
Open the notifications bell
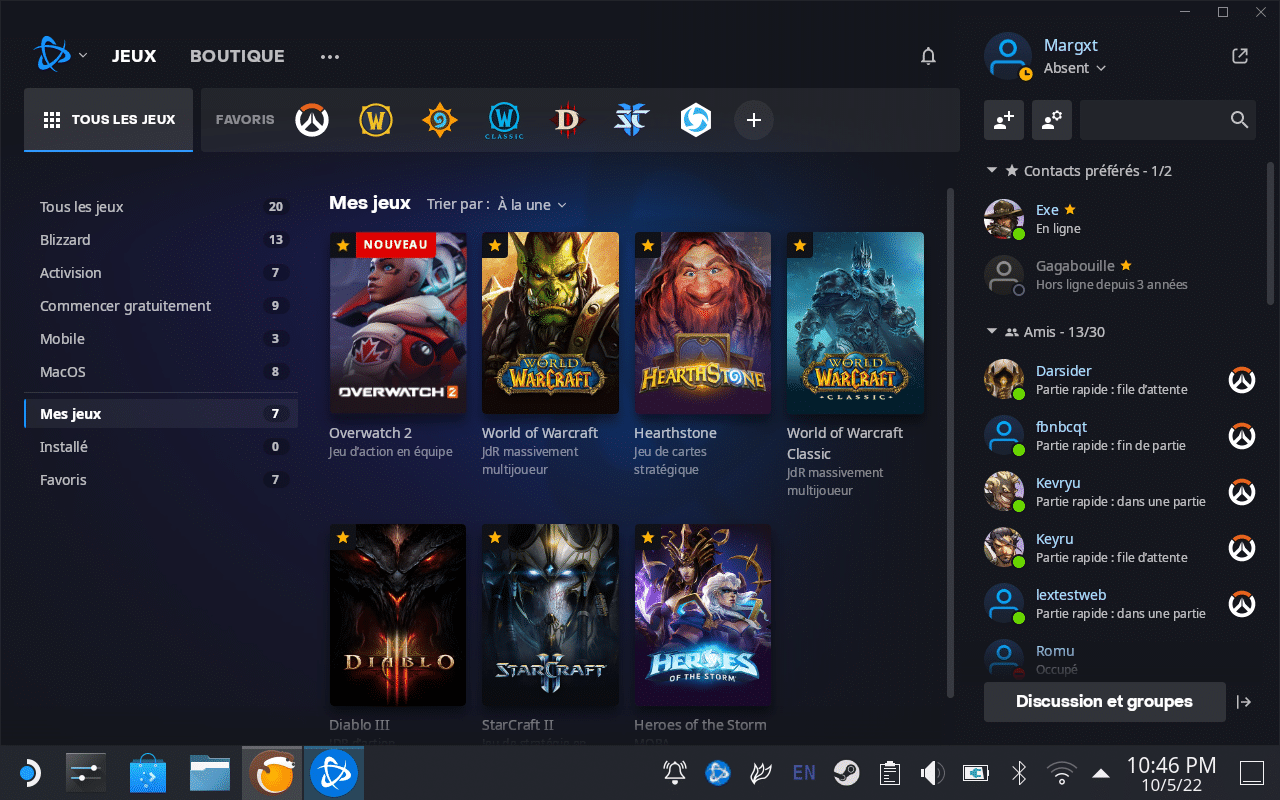tap(928, 56)
